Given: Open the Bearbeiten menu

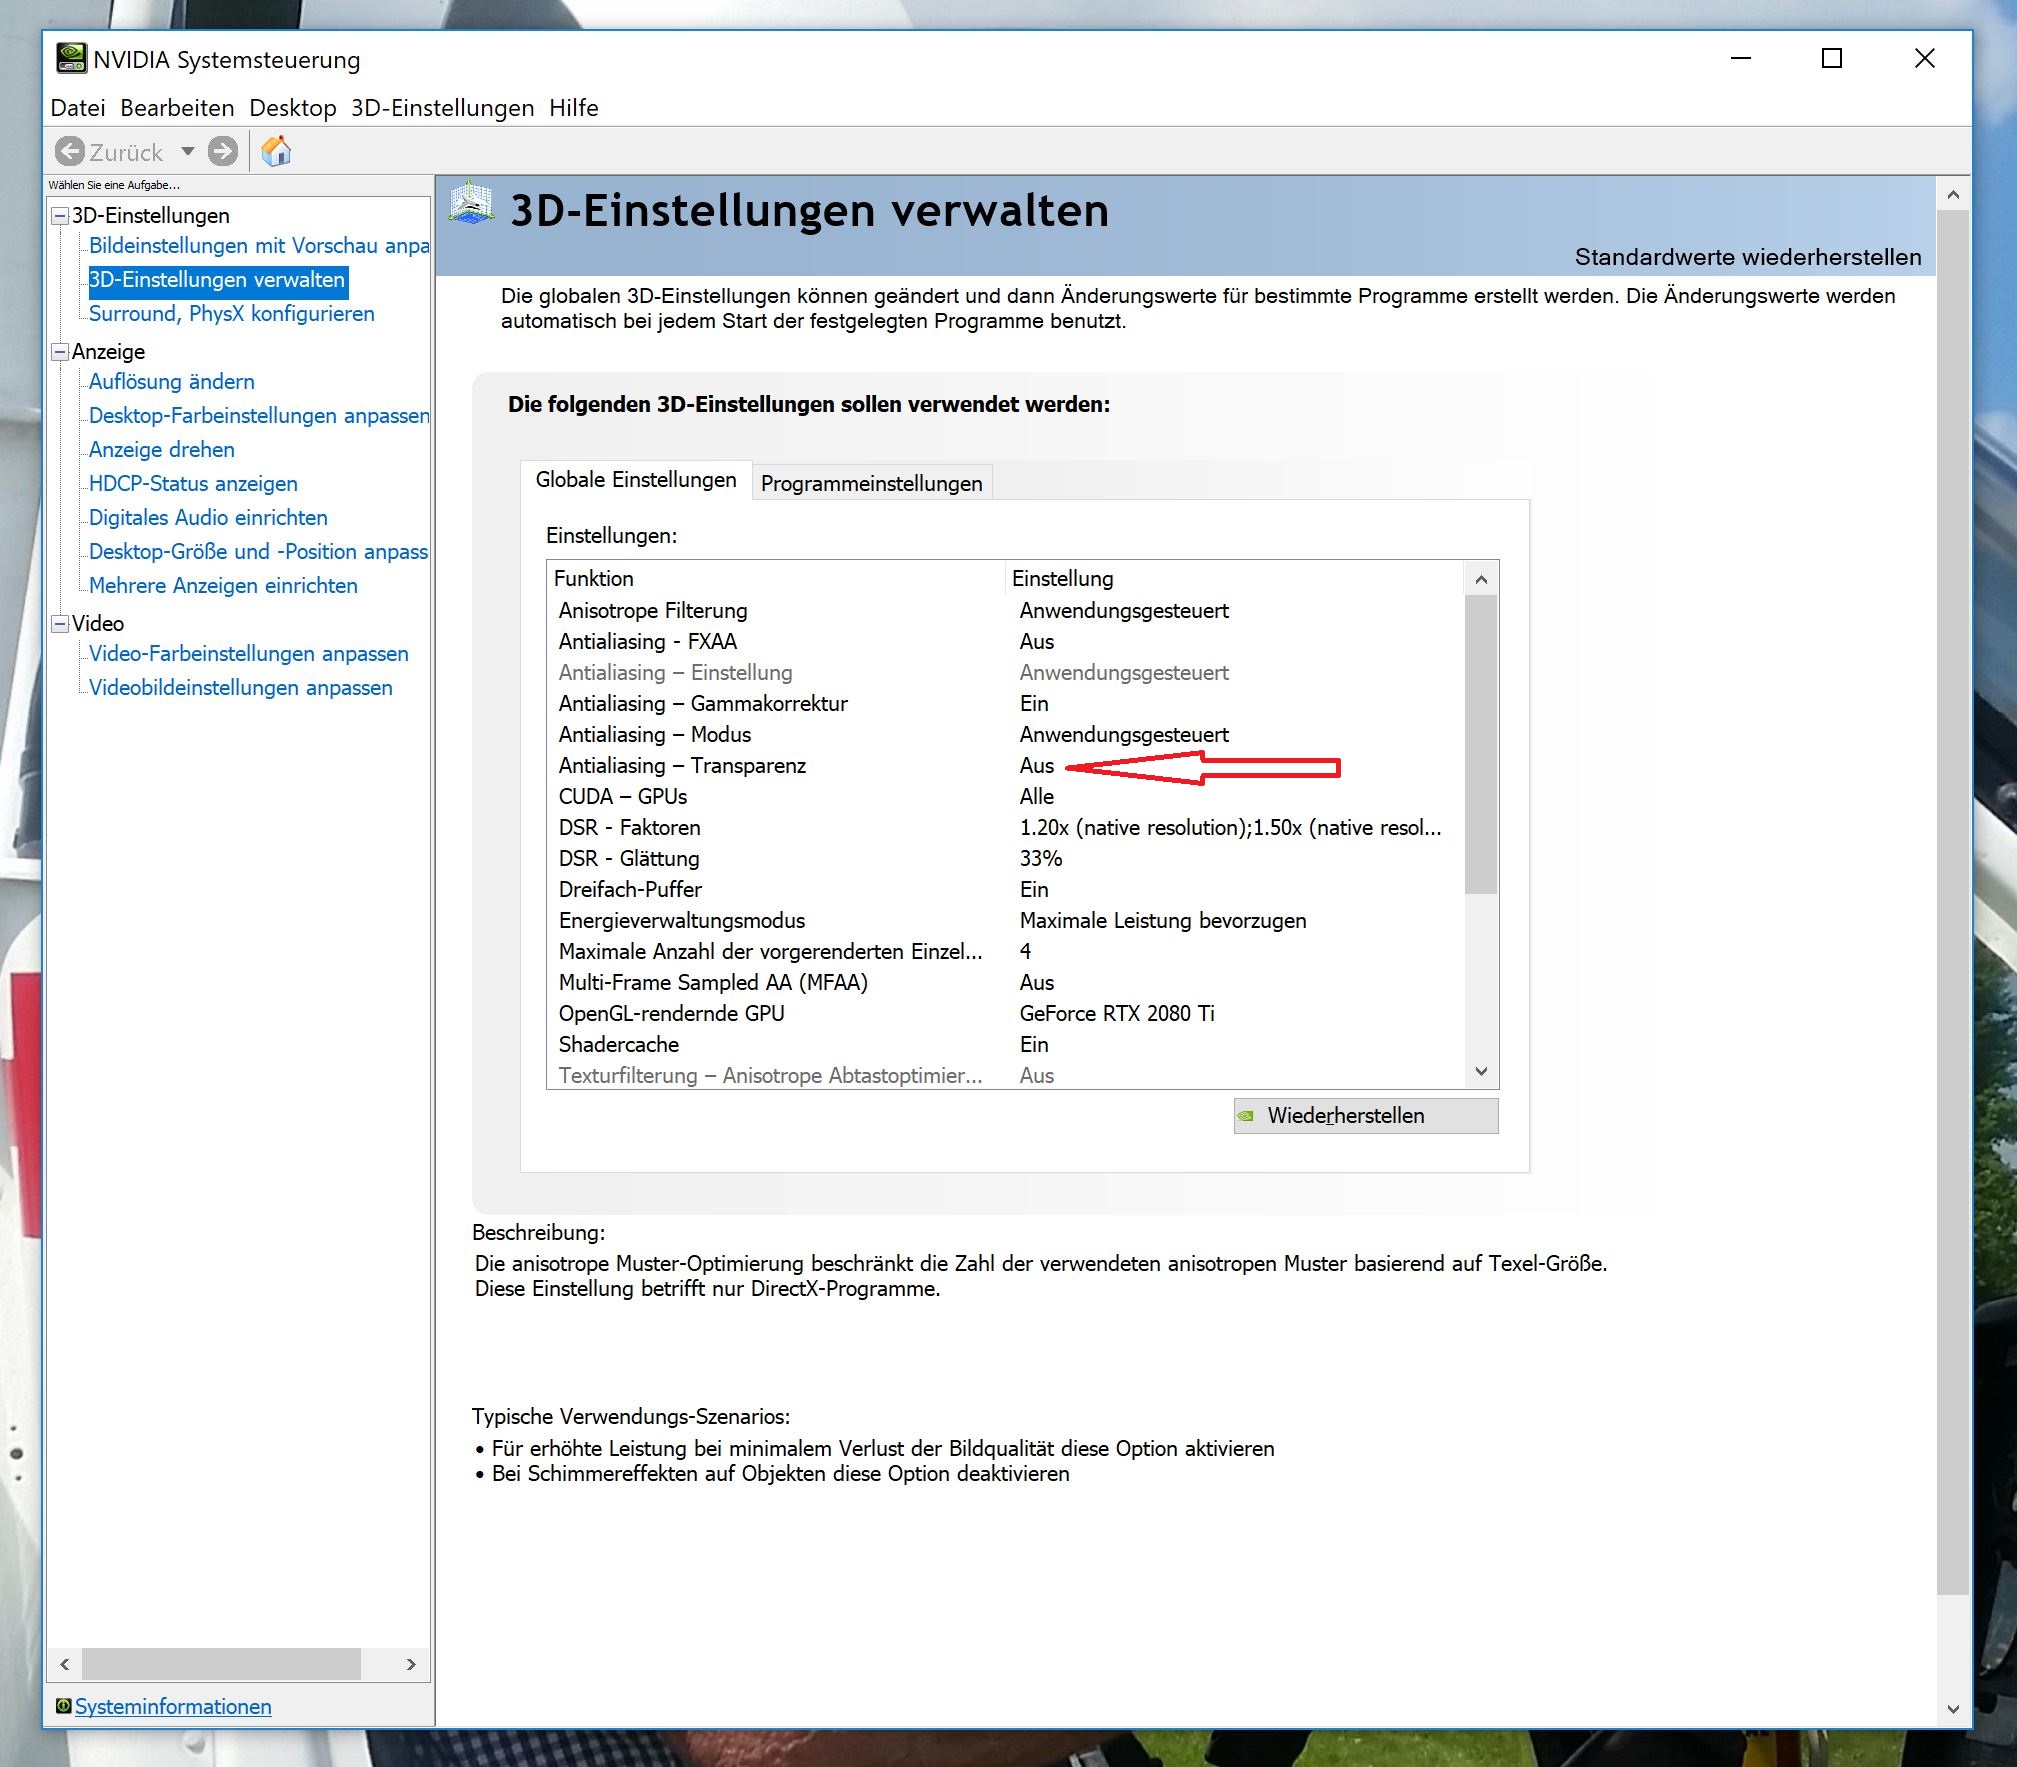Looking at the screenshot, I should (177, 108).
